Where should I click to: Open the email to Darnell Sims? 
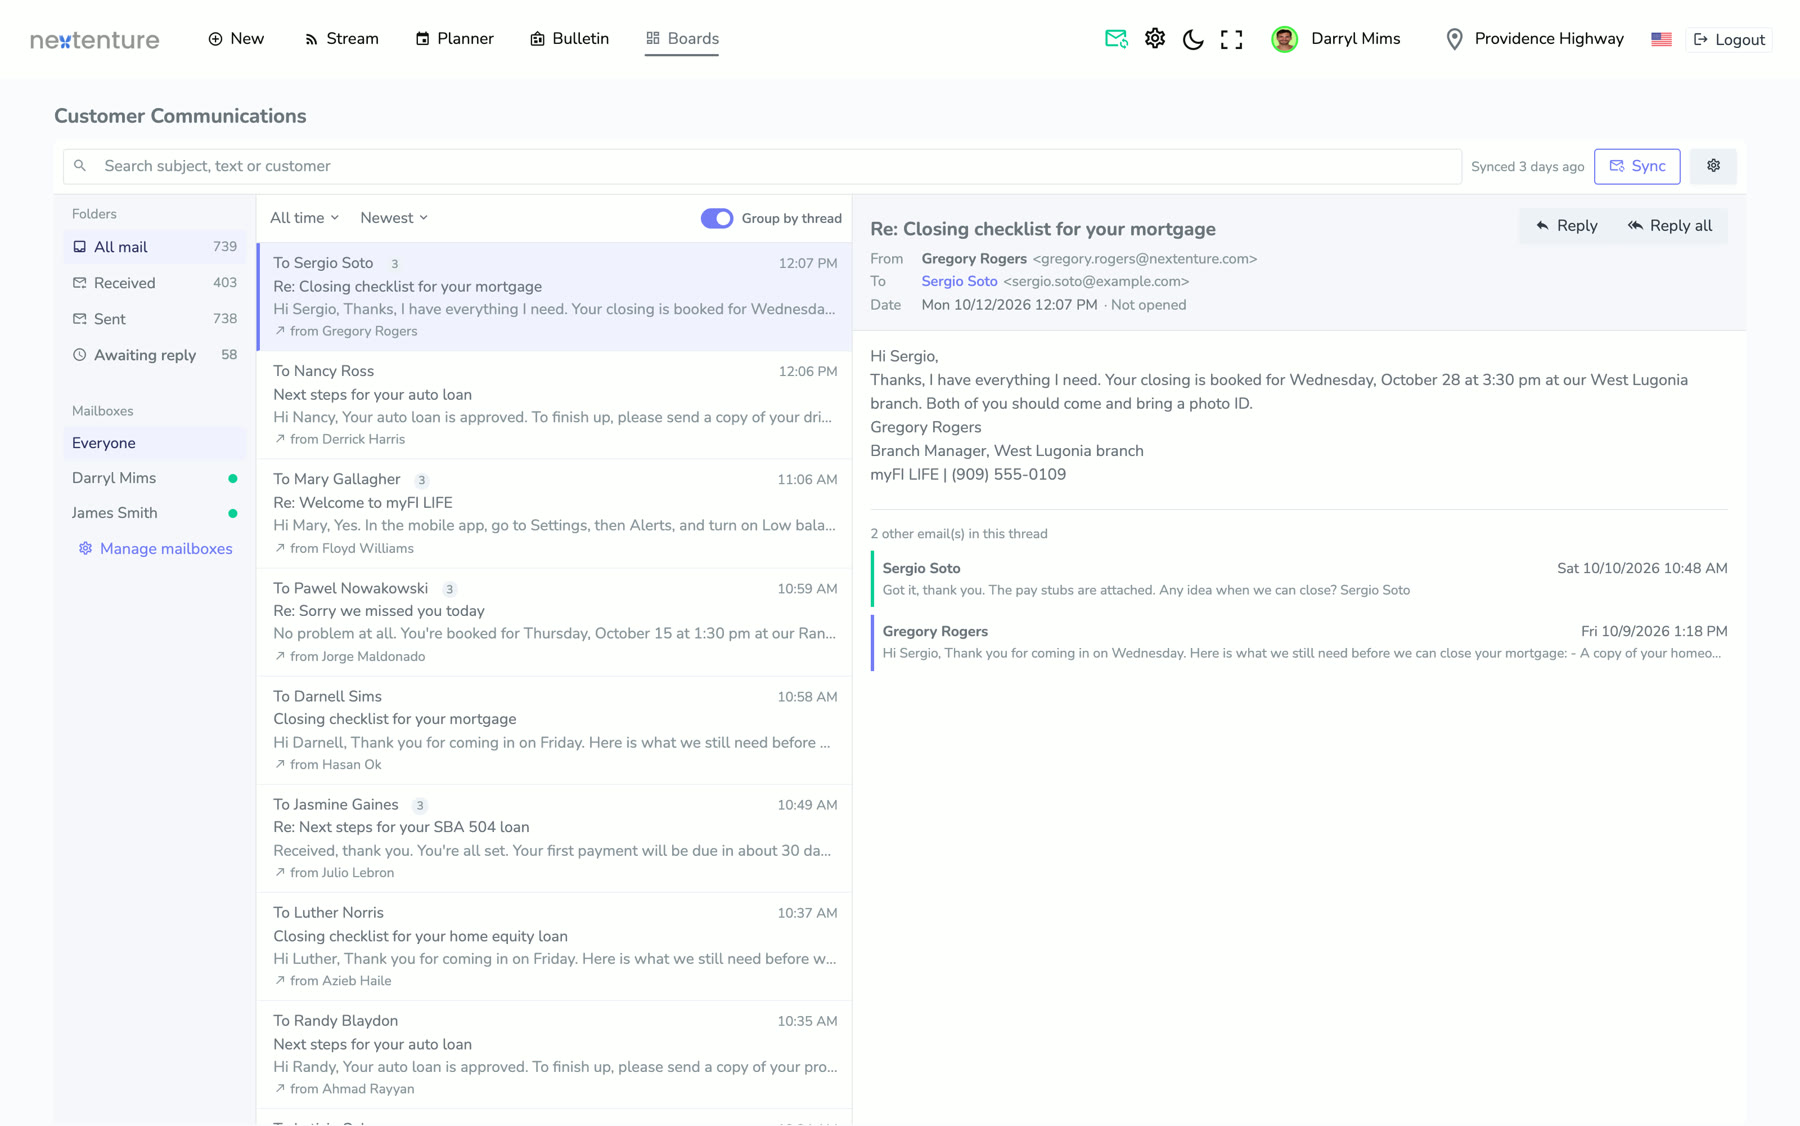555,730
